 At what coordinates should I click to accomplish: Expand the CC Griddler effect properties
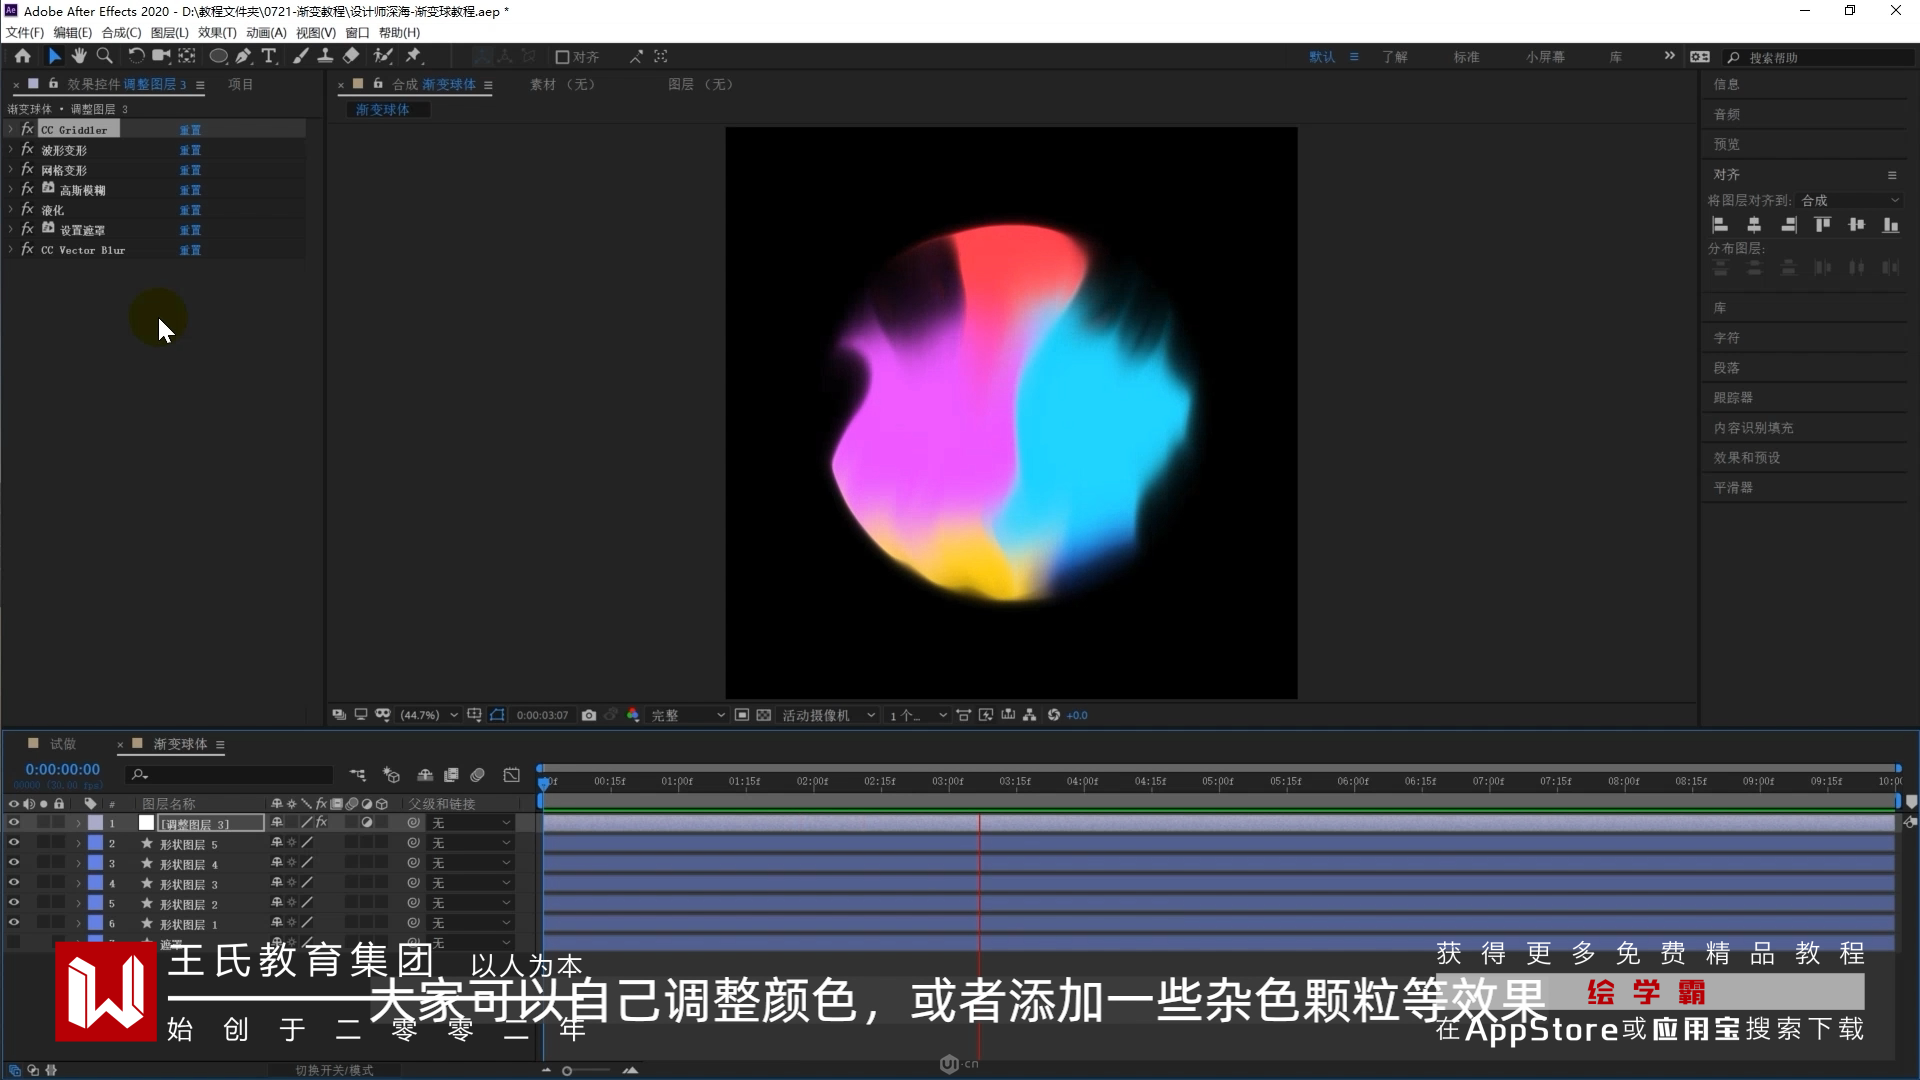10,130
